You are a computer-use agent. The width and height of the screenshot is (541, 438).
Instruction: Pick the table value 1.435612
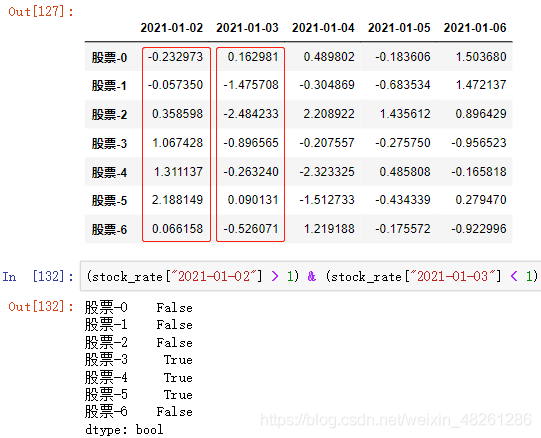(x=405, y=114)
